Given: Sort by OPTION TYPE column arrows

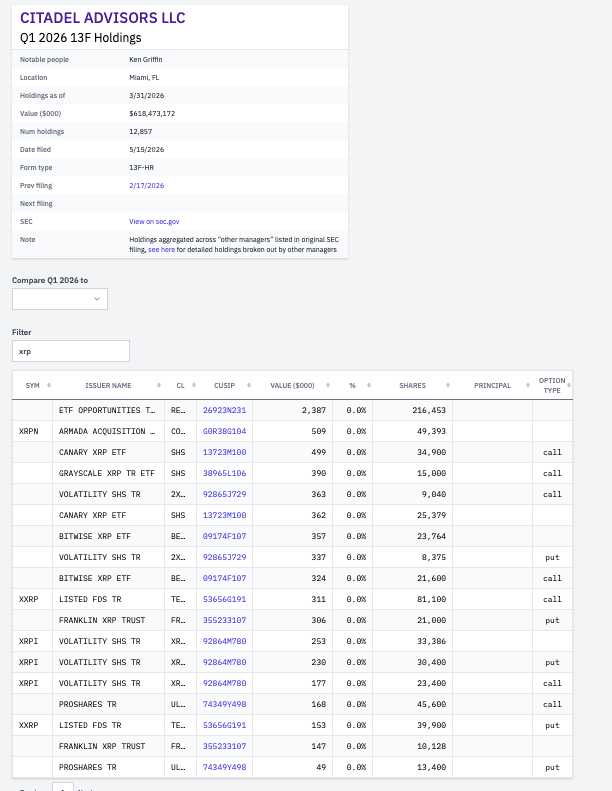Looking at the screenshot, I should (569, 385).
